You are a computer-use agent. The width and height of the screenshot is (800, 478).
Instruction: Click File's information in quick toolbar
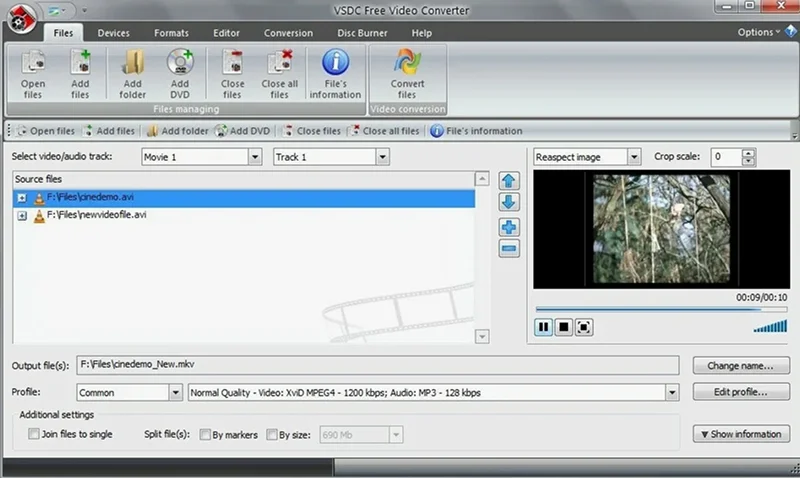point(477,131)
